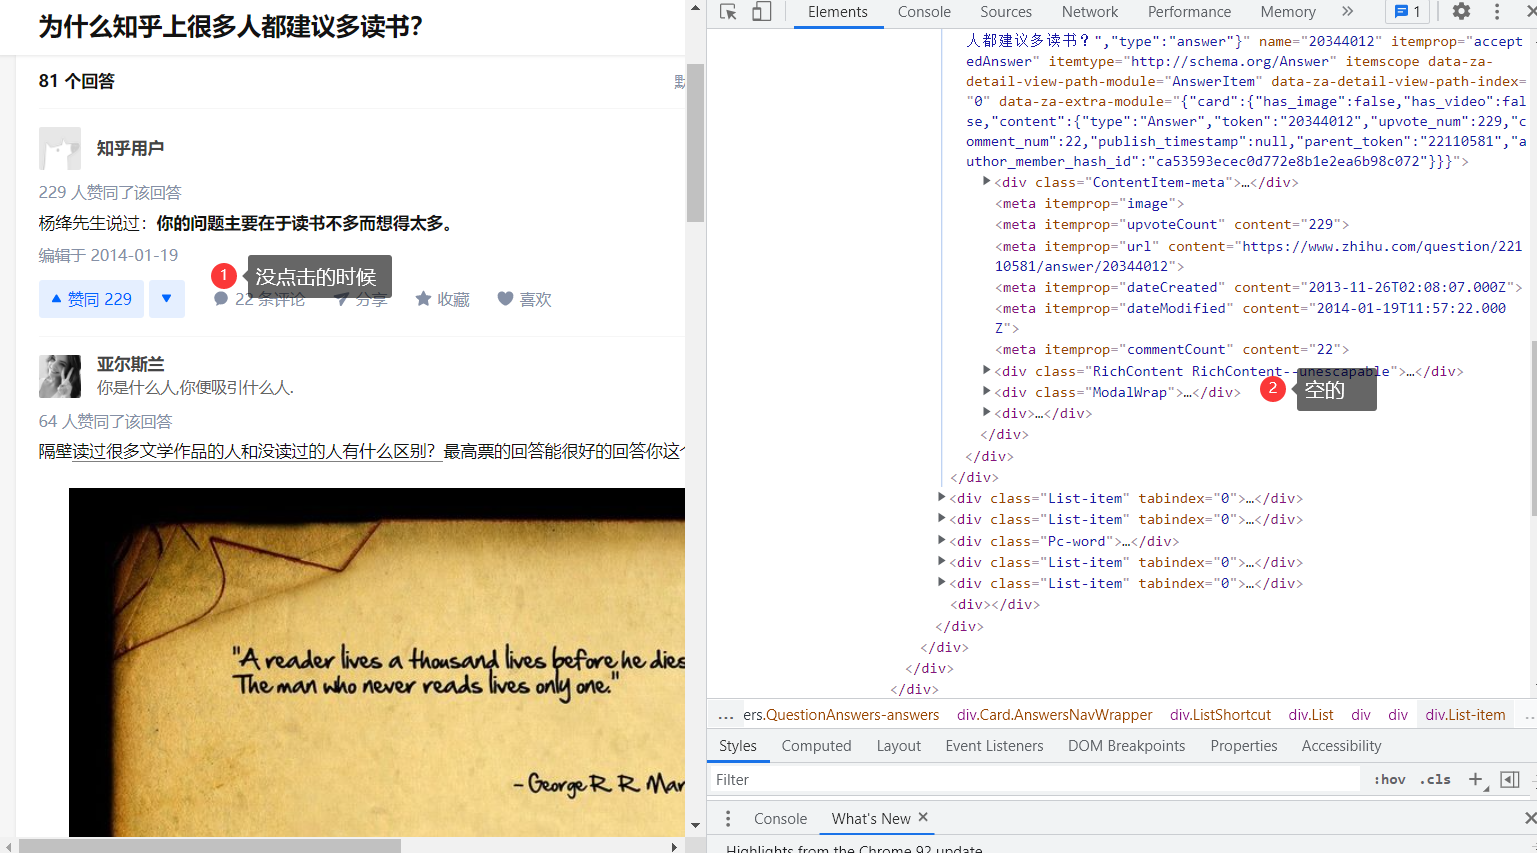Viewport: 1537px width, 853px height.
Task: Select the Computed pane tab
Action: 816,746
